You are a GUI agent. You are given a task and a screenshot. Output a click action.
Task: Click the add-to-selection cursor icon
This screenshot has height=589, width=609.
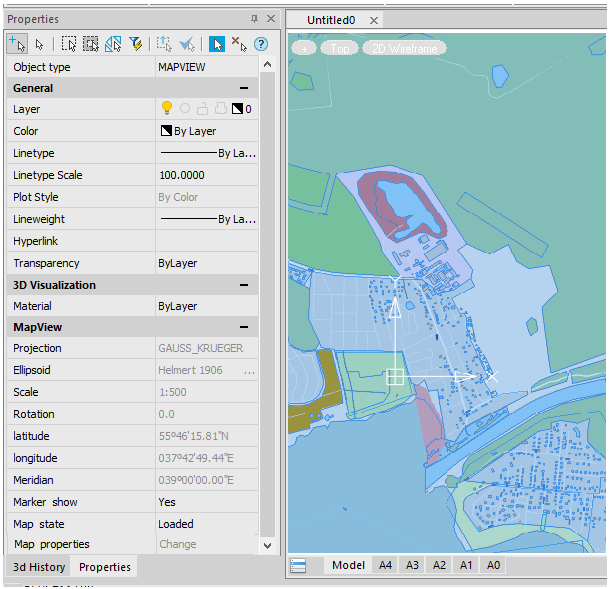(x=16, y=43)
